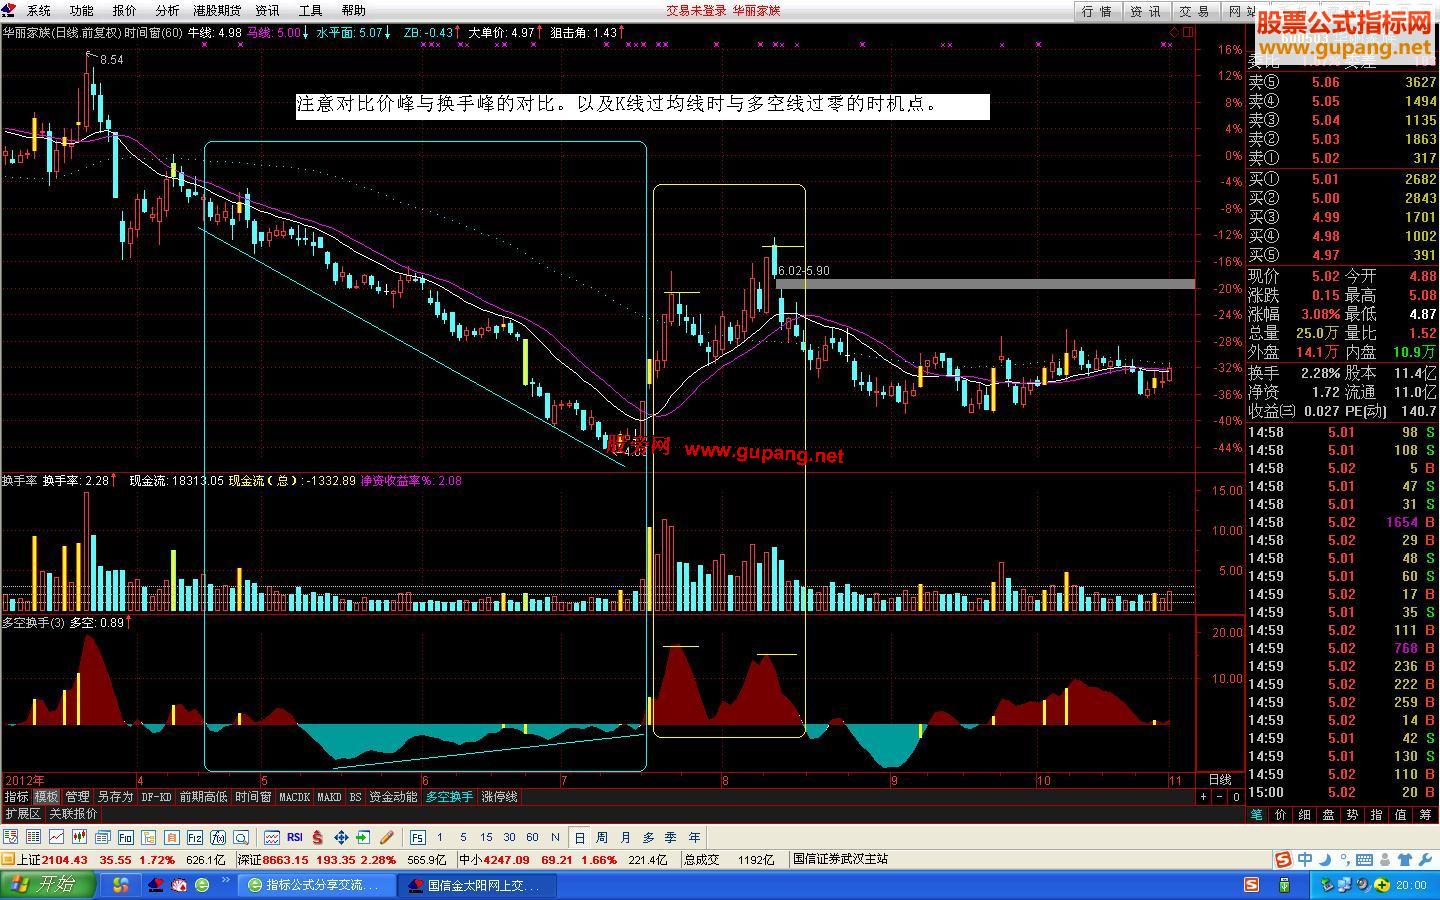Select the 模板 tab

click(46, 797)
